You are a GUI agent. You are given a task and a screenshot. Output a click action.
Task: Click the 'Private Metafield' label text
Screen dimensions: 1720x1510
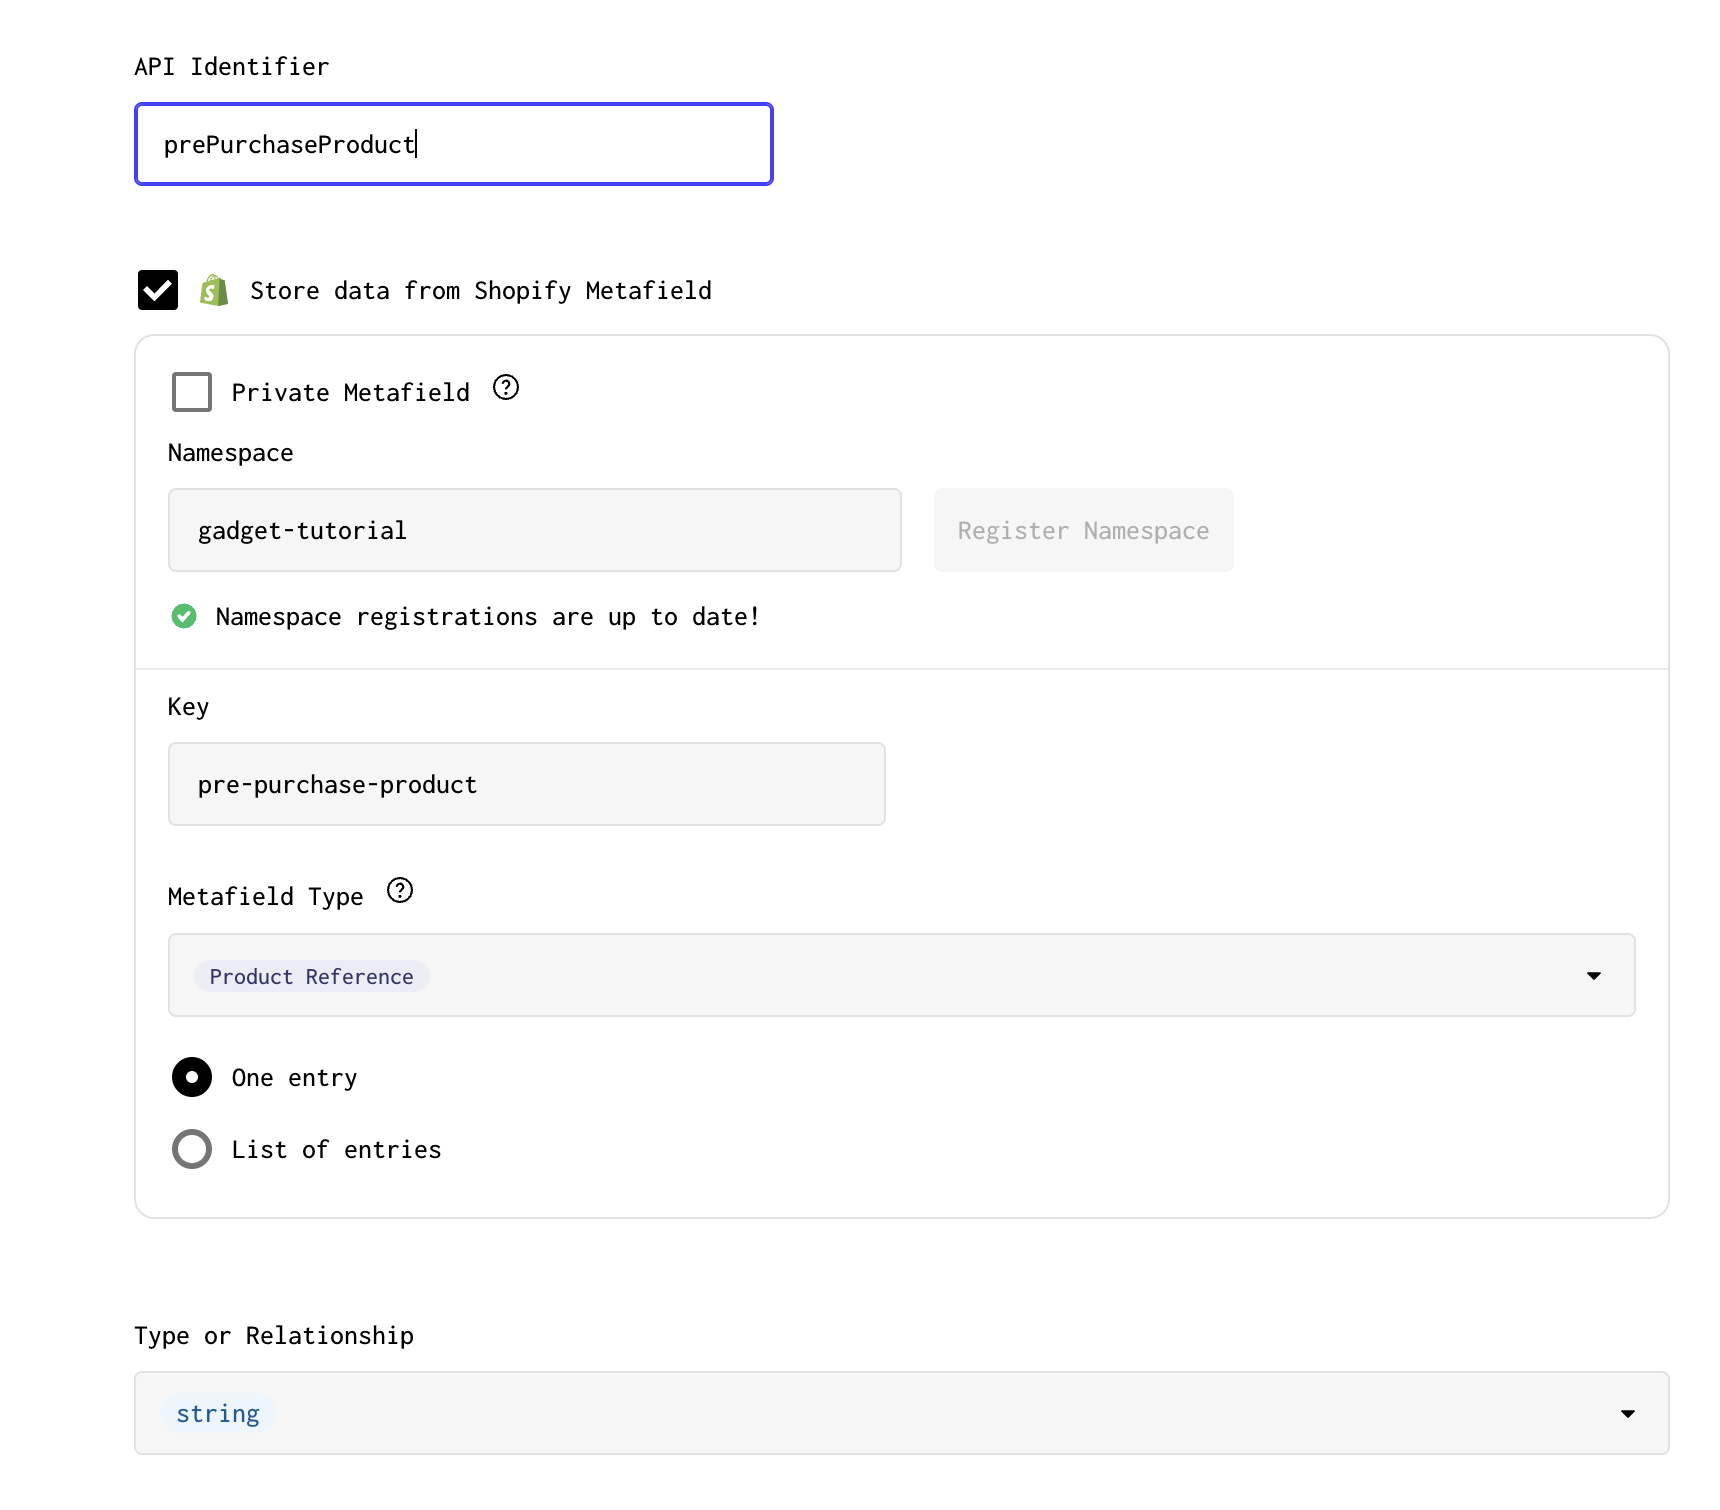point(351,392)
